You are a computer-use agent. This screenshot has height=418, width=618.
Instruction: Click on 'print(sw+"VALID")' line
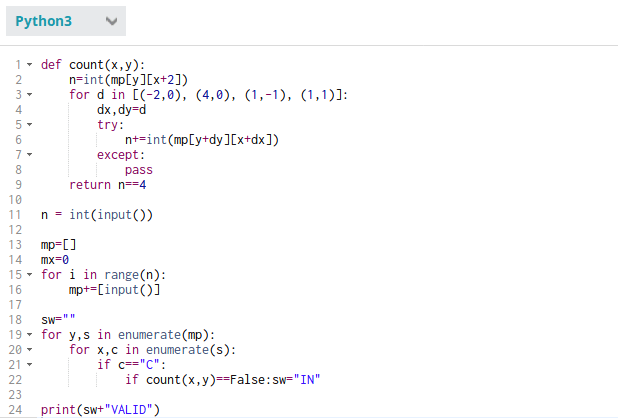click(100, 410)
